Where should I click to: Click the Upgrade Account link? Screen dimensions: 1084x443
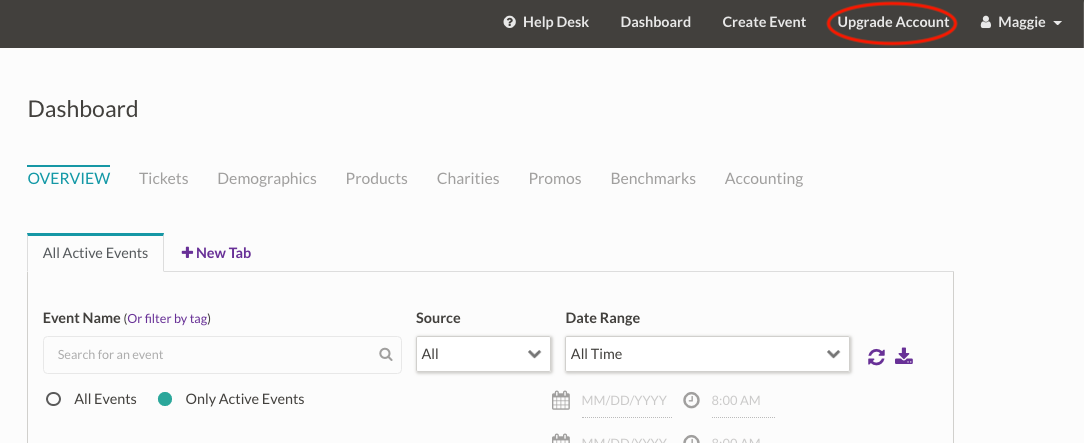pyautogui.click(x=893, y=22)
